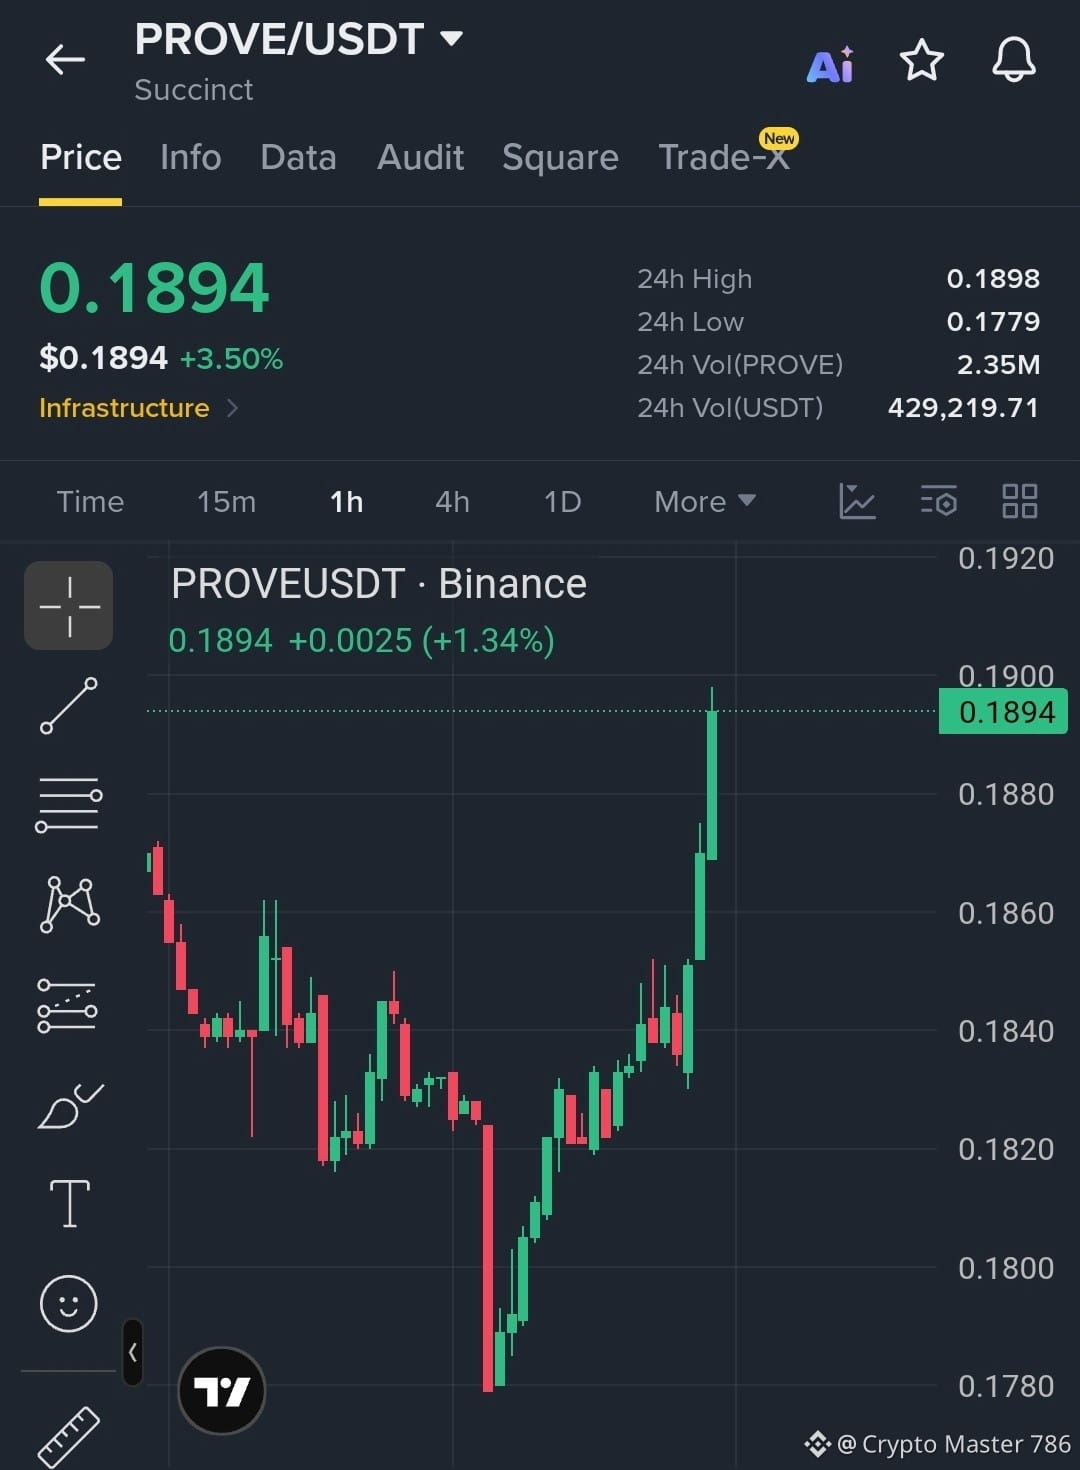Open the emoji sticker tool
The image size is (1080, 1470).
click(69, 1304)
